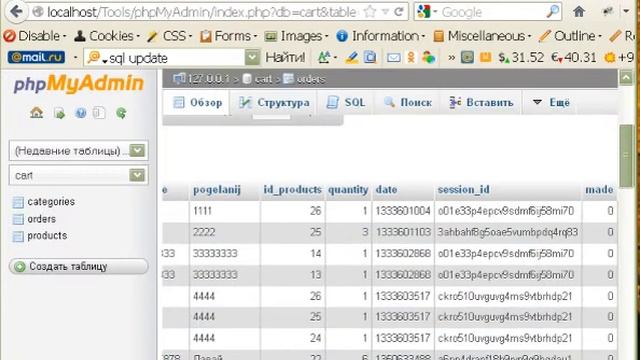Open the mail.ru logo button

(x=36, y=57)
